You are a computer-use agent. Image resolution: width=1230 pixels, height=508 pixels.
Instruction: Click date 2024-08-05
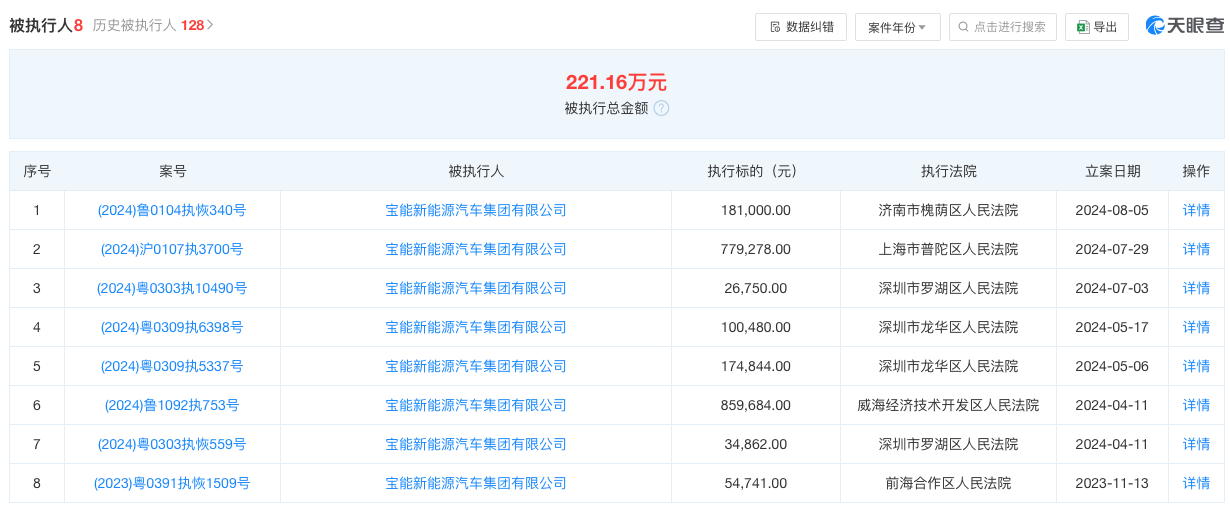[x=1113, y=210]
